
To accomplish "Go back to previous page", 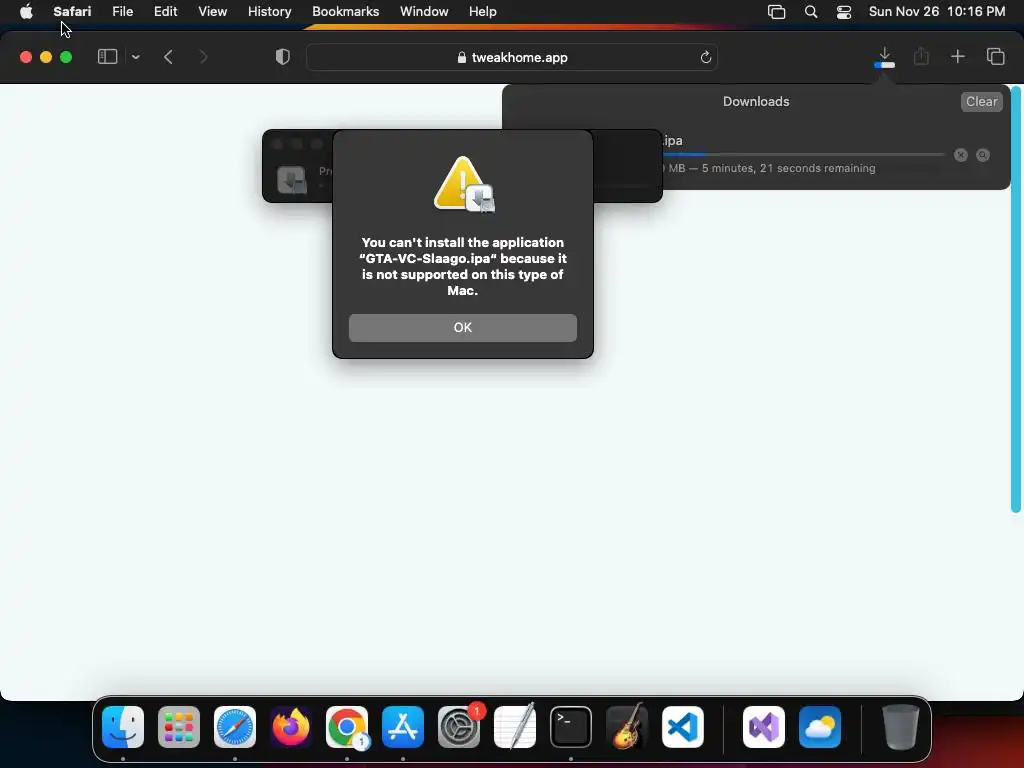I will [x=168, y=57].
